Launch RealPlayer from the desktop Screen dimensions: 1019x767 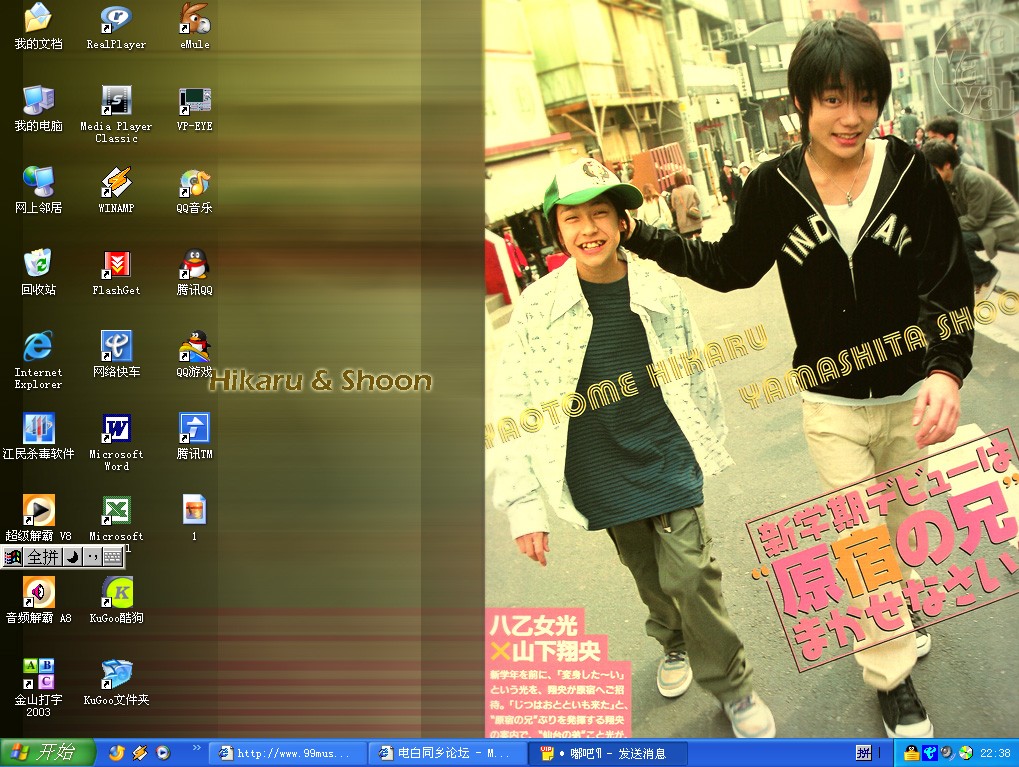point(116,19)
